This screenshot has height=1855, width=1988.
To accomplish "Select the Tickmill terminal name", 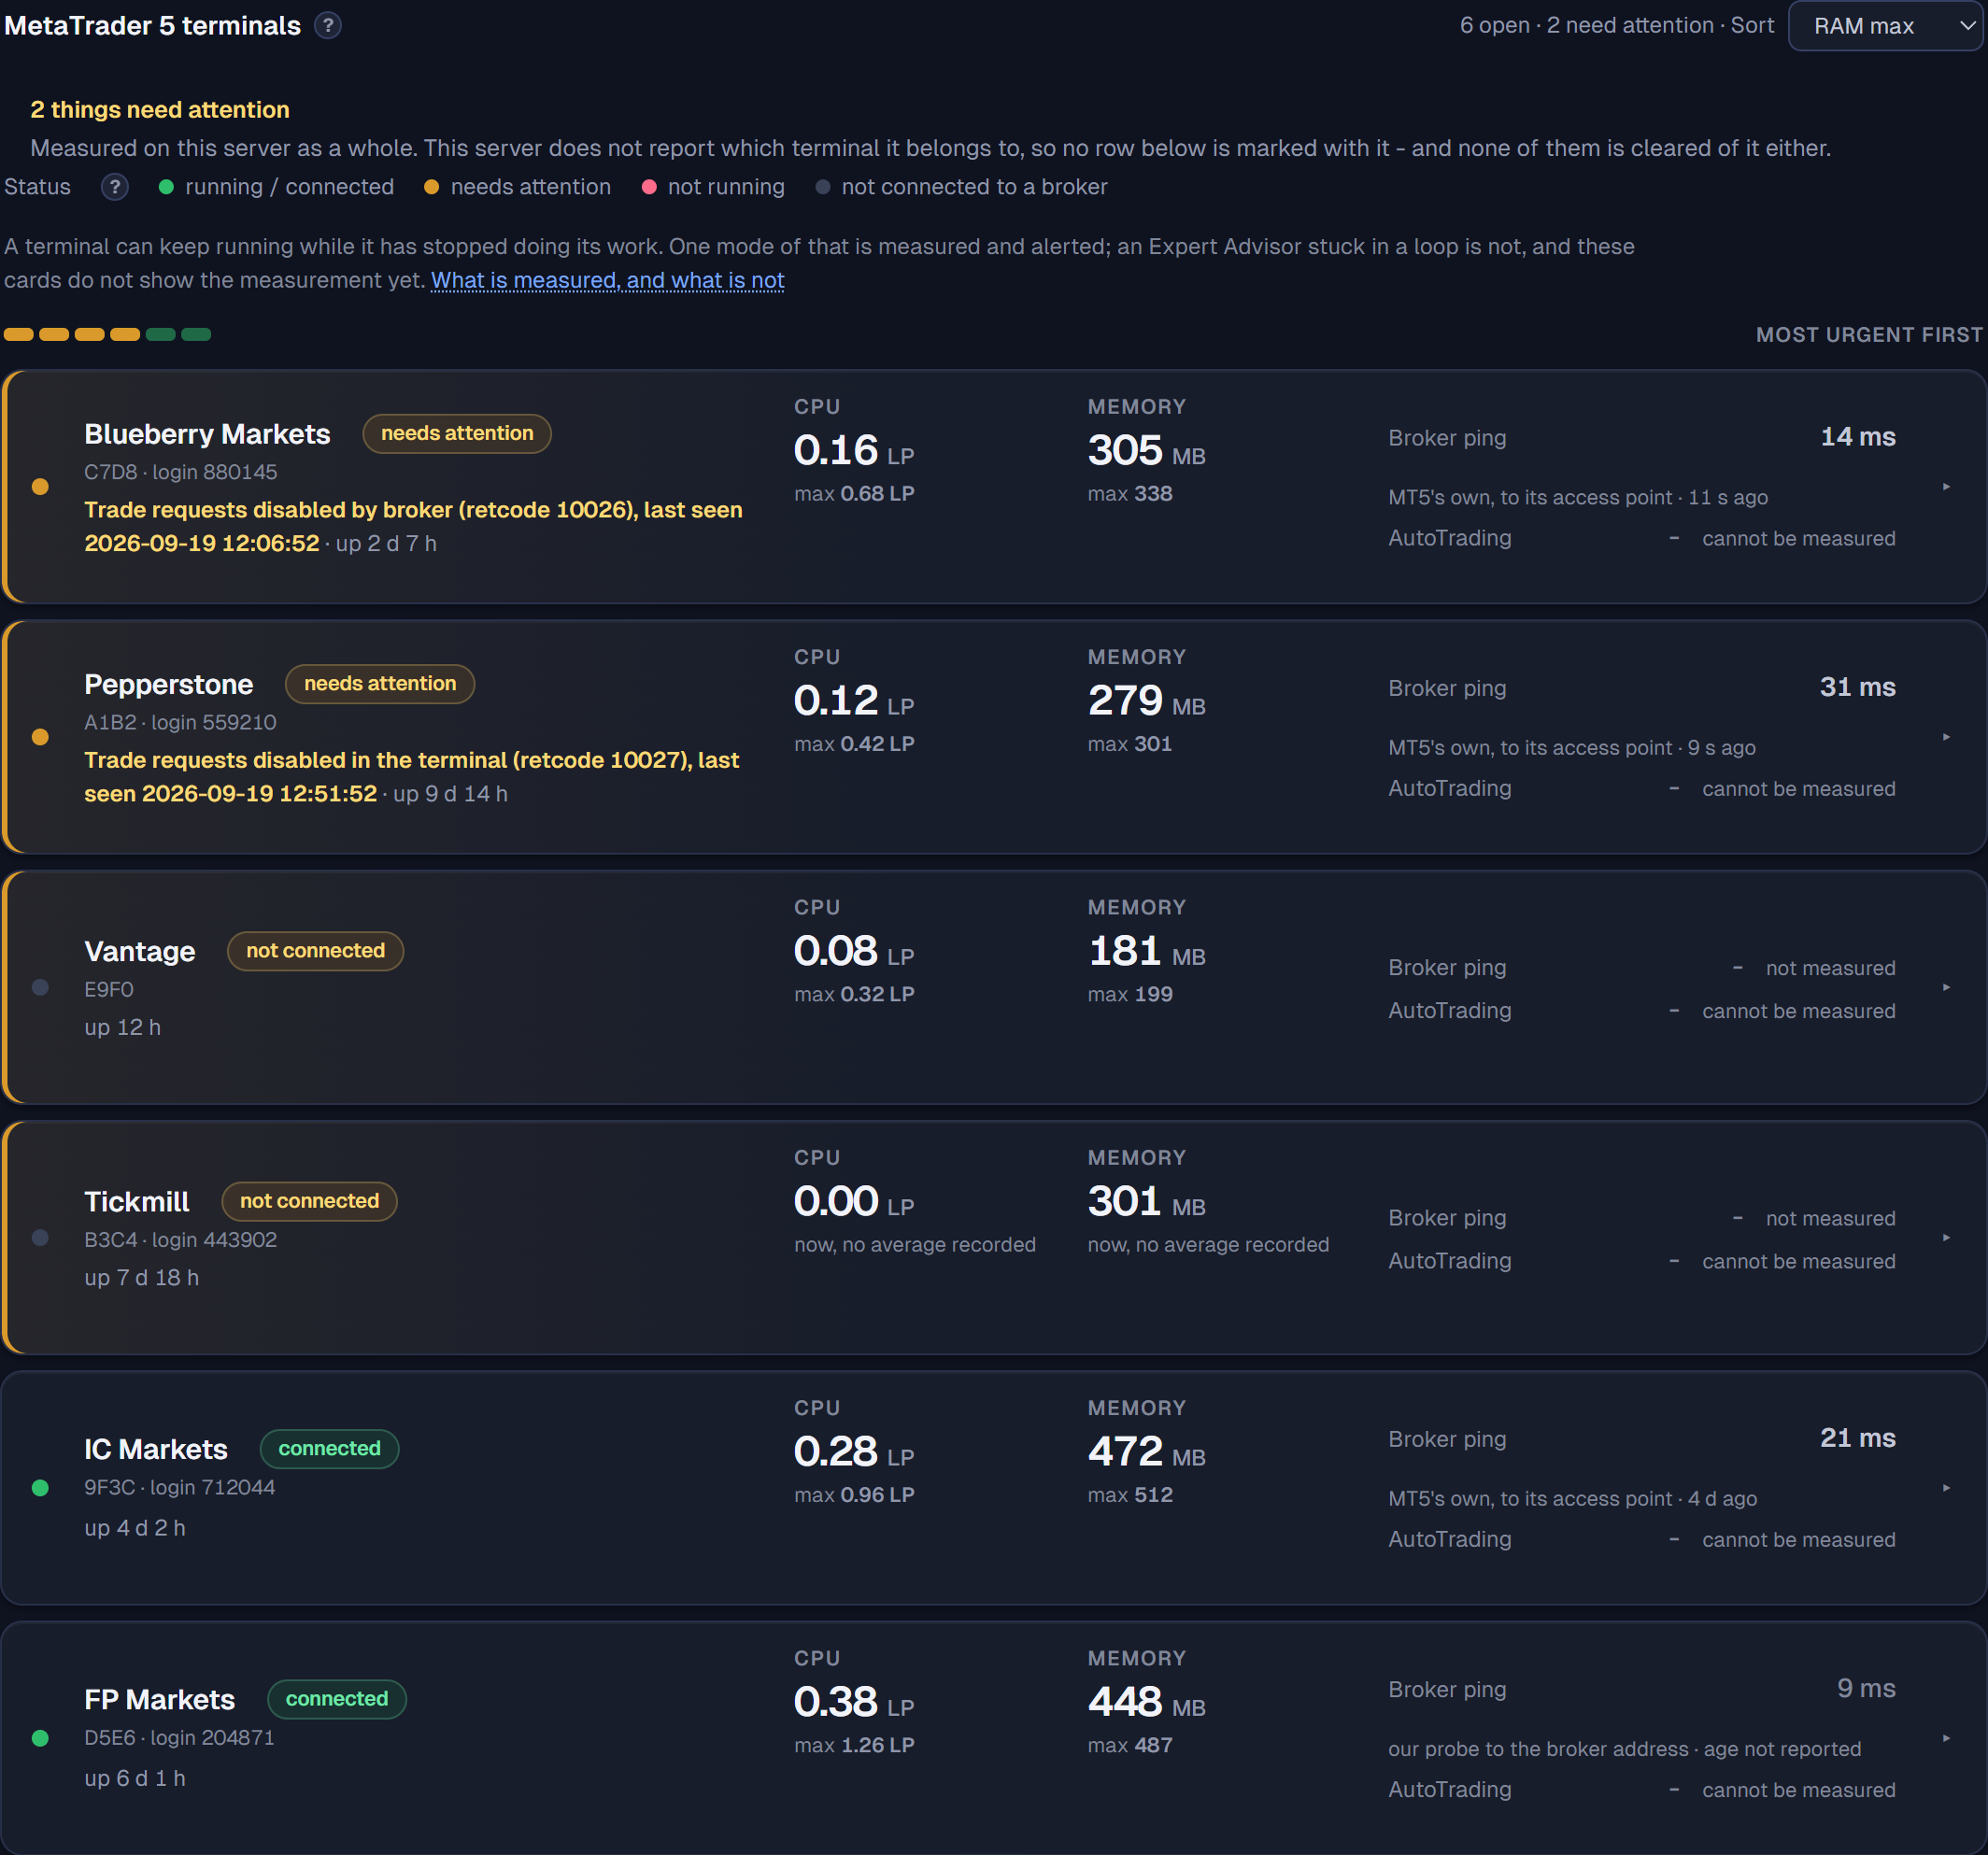I will tap(136, 1201).
